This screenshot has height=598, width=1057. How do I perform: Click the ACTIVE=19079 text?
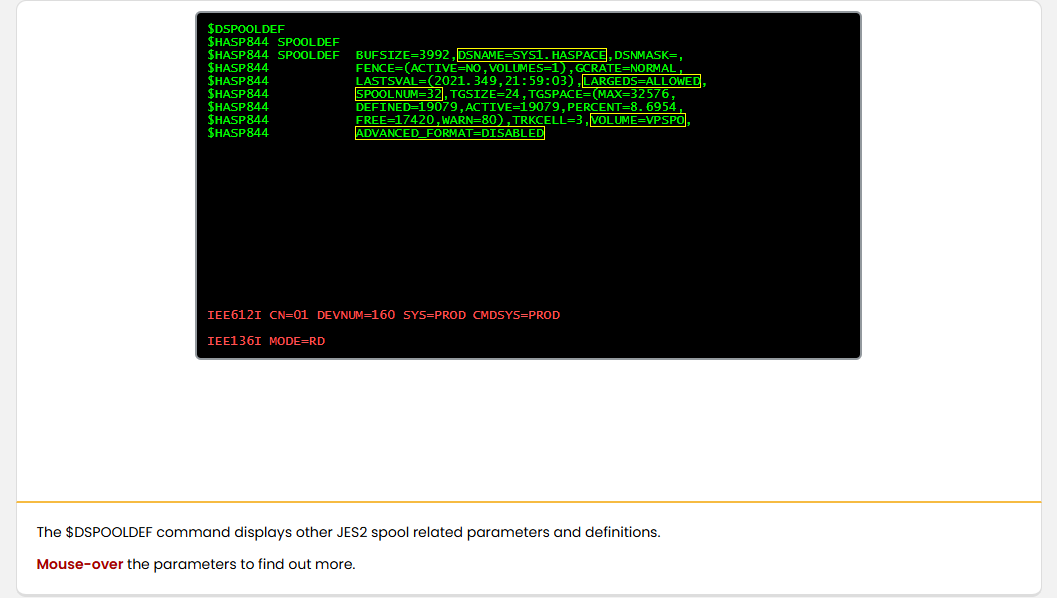coord(512,107)
